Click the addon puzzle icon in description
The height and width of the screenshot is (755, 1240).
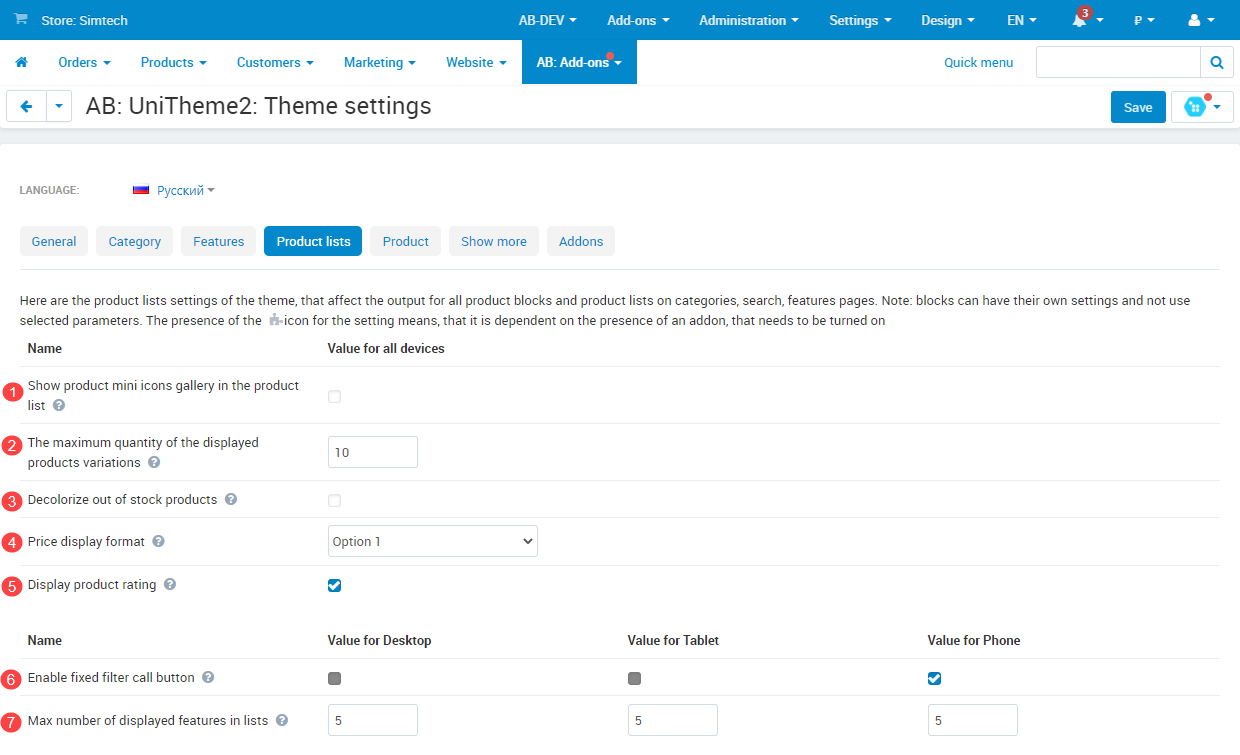[276, 321]
